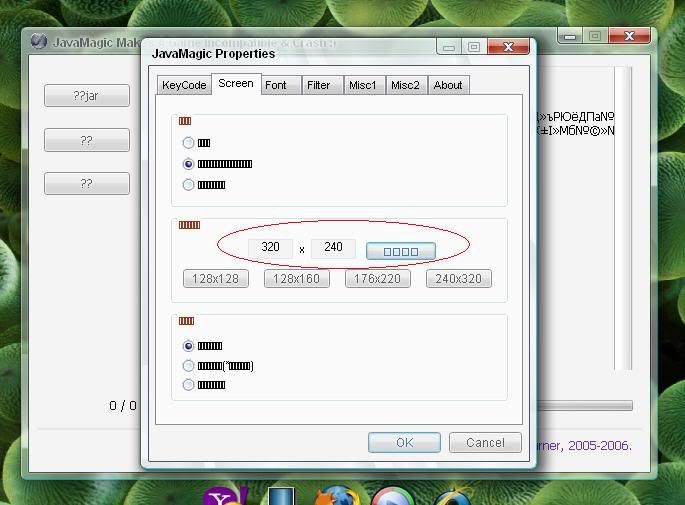
Task: Click the JavaMagic Maker title bar icon
Action: click(x=39, y=42)
